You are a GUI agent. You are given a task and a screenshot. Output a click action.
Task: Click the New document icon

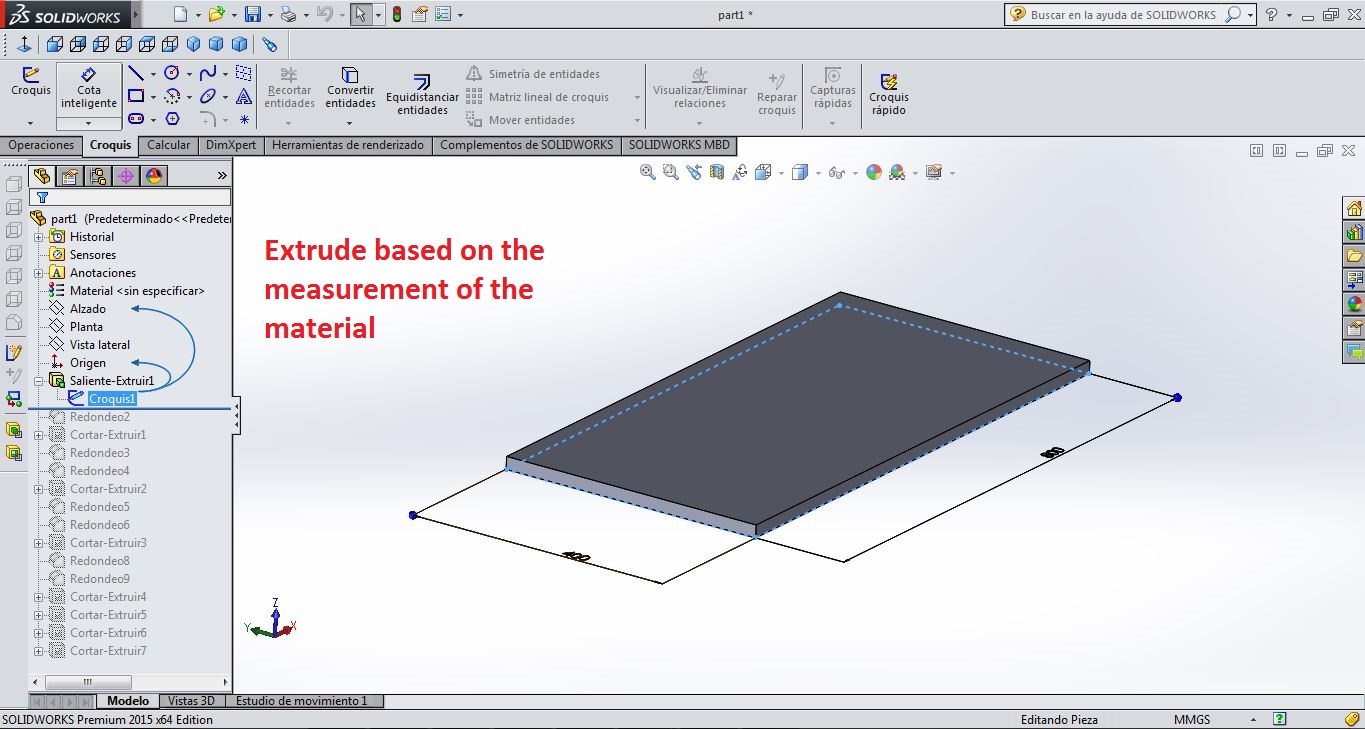[x=179, y=14]
